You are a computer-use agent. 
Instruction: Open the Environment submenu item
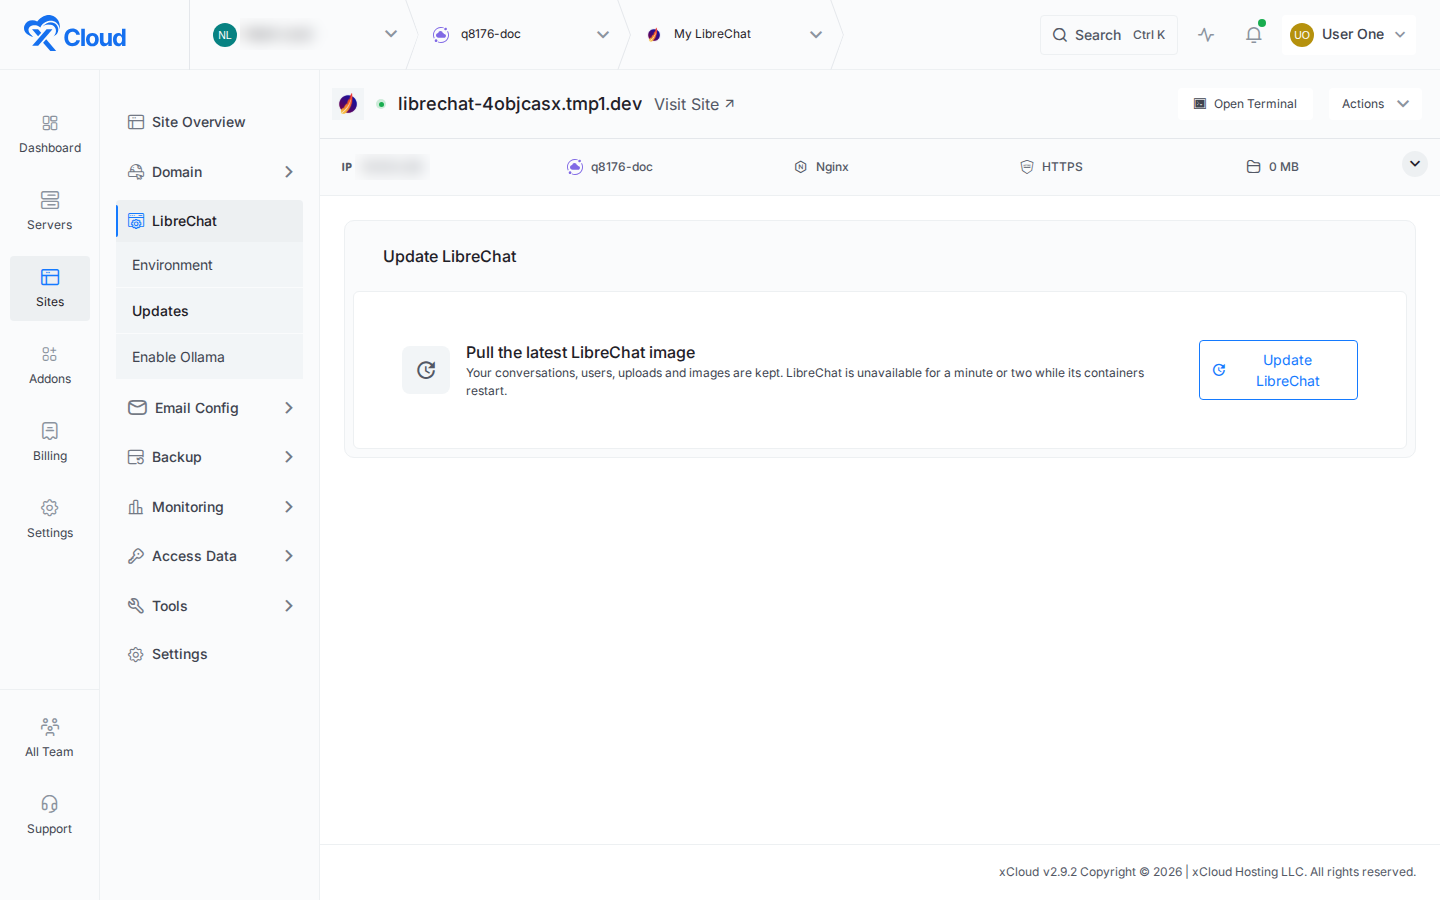(209, 265)
